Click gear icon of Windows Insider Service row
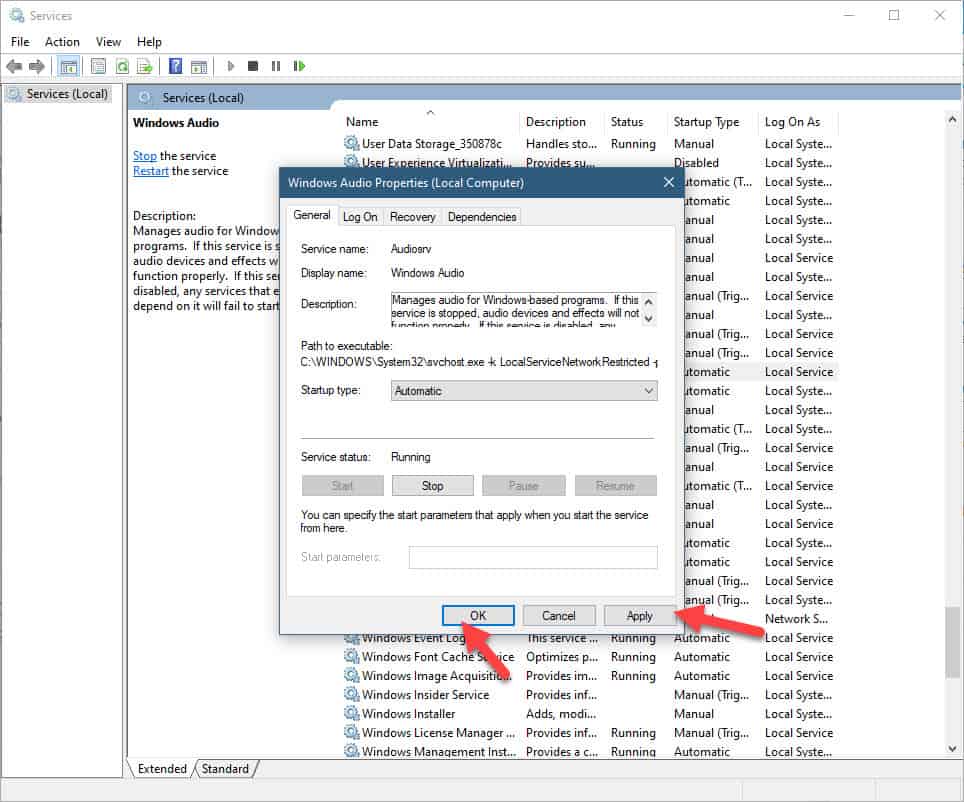This screenshot has height=802, width=964. coord(351,694)
